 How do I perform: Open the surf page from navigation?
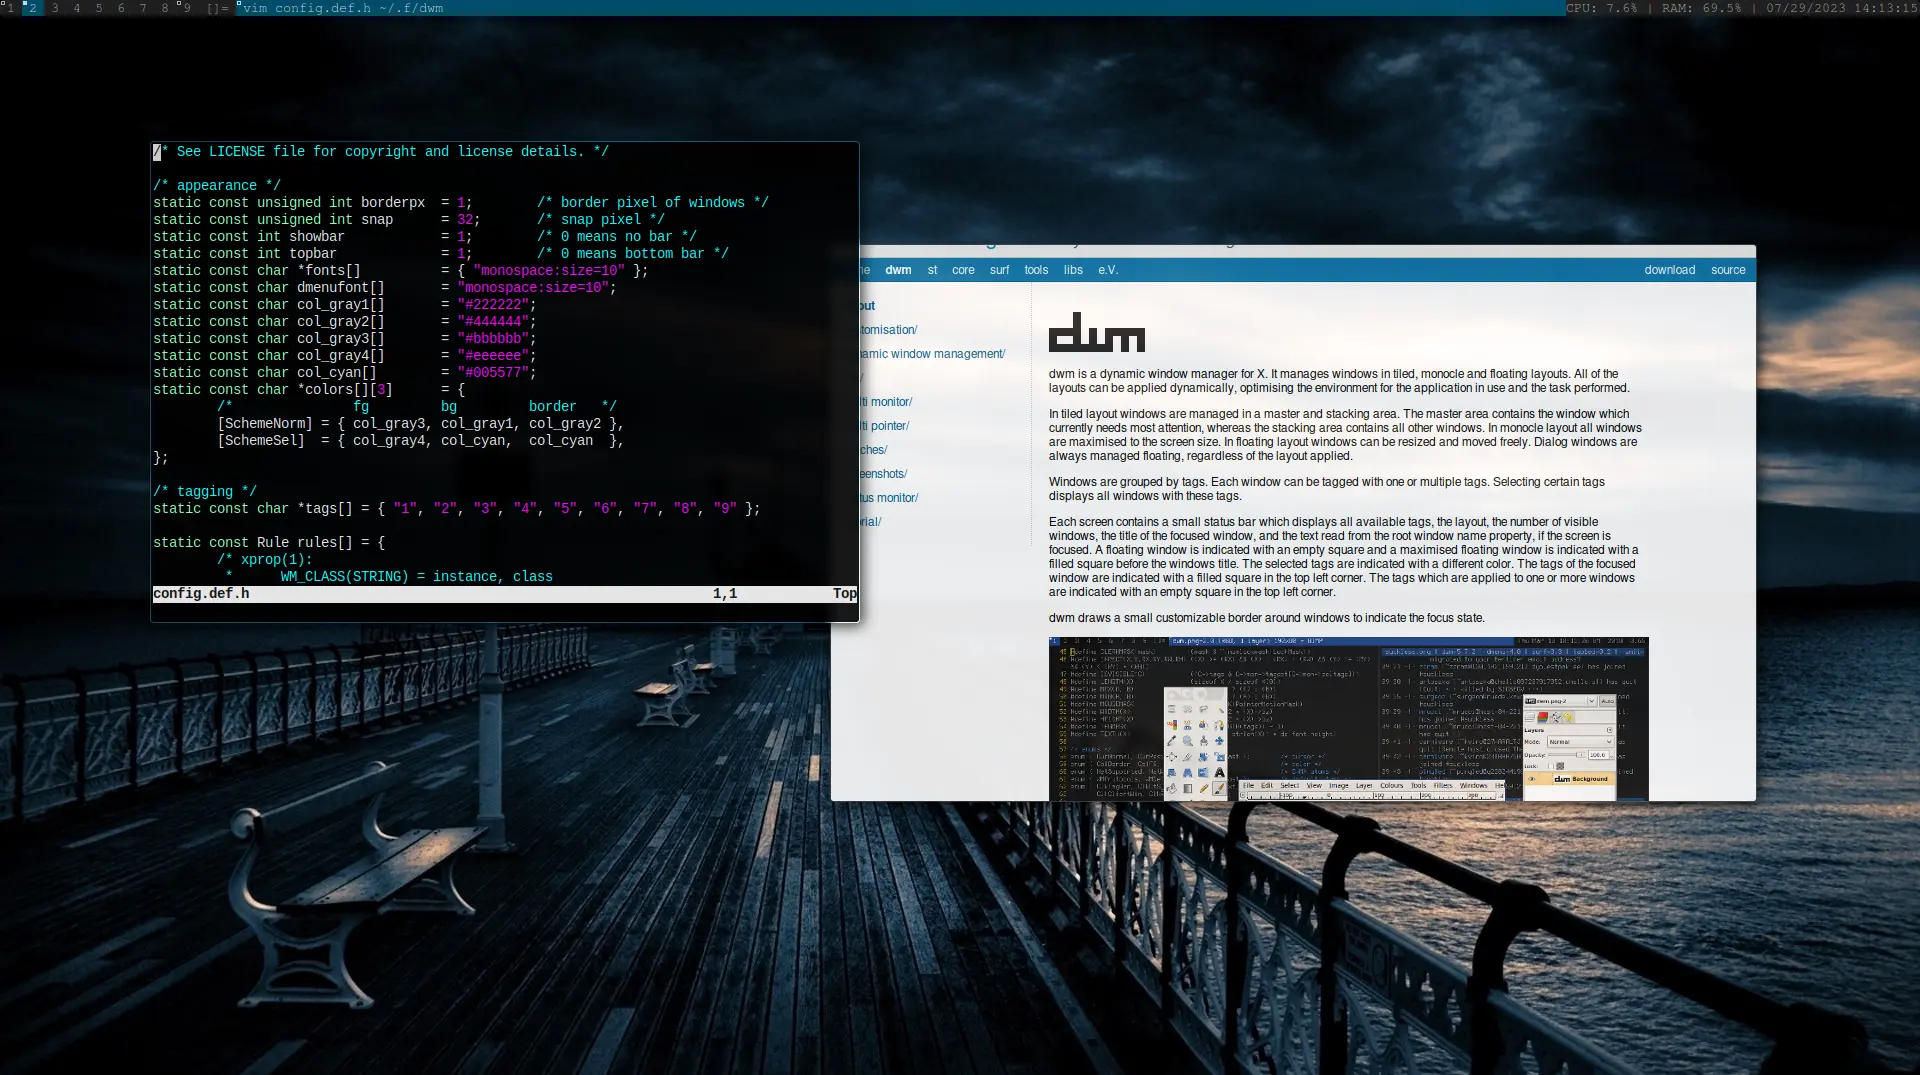[x=999, y=270]
